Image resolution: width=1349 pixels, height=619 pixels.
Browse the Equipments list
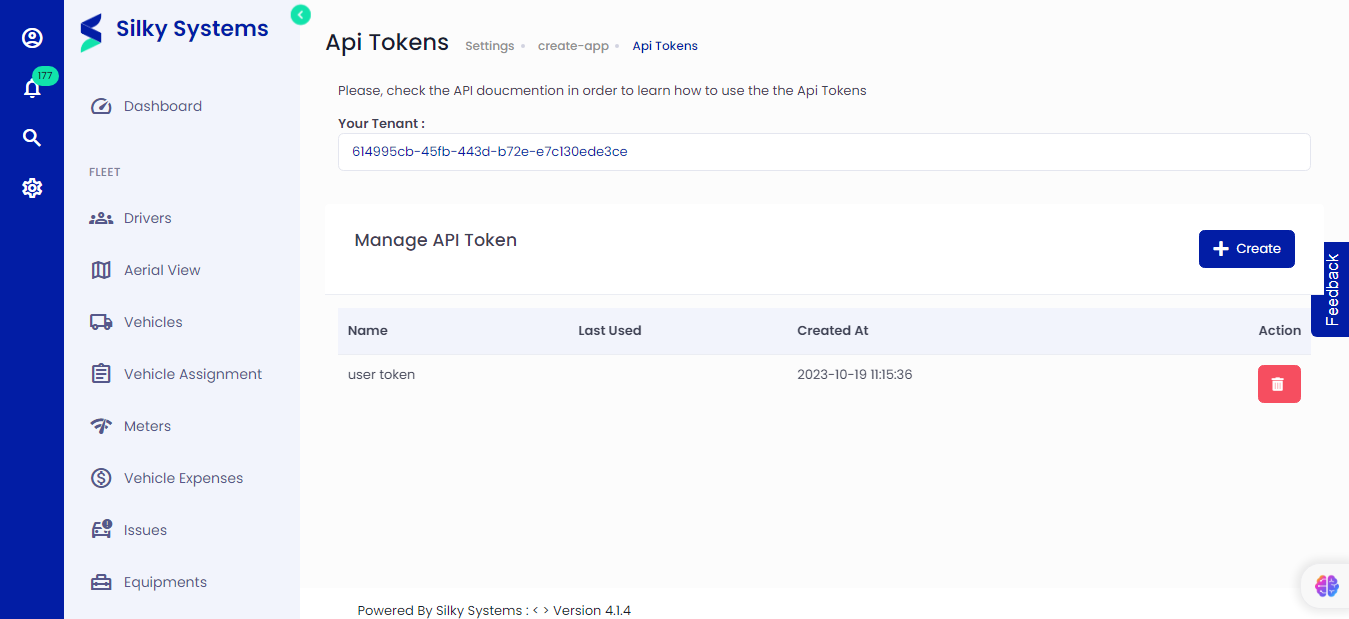tap(164, 582)
